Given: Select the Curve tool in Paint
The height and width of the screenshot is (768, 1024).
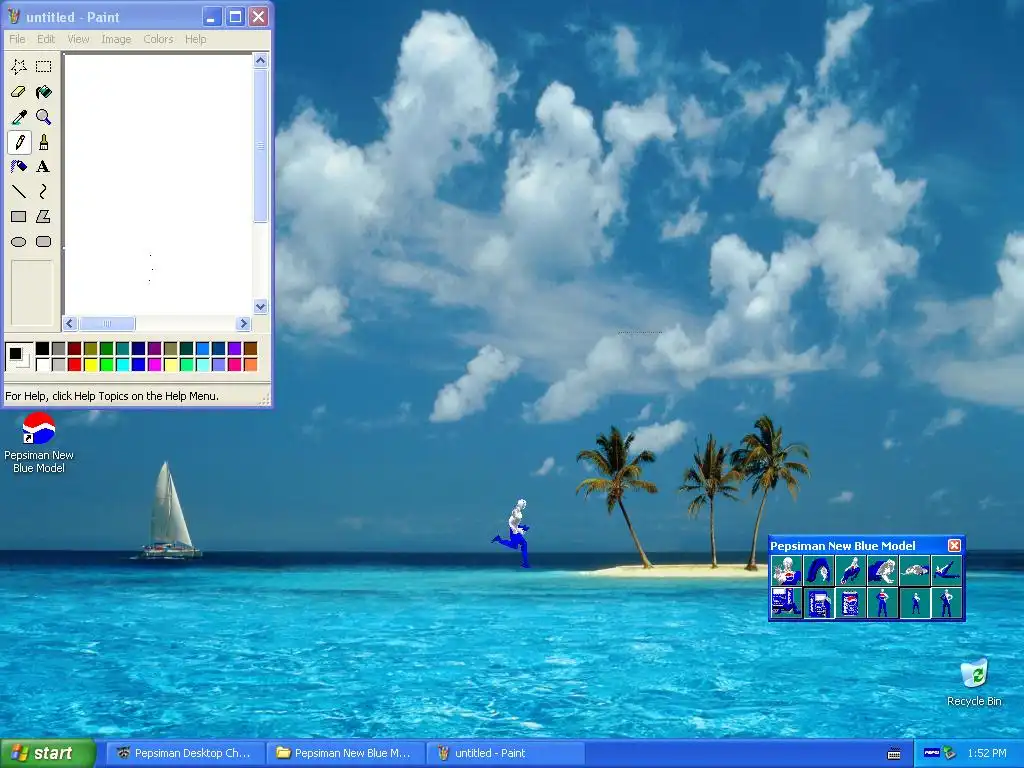Looking at the screenshot, I should point(43,191).
